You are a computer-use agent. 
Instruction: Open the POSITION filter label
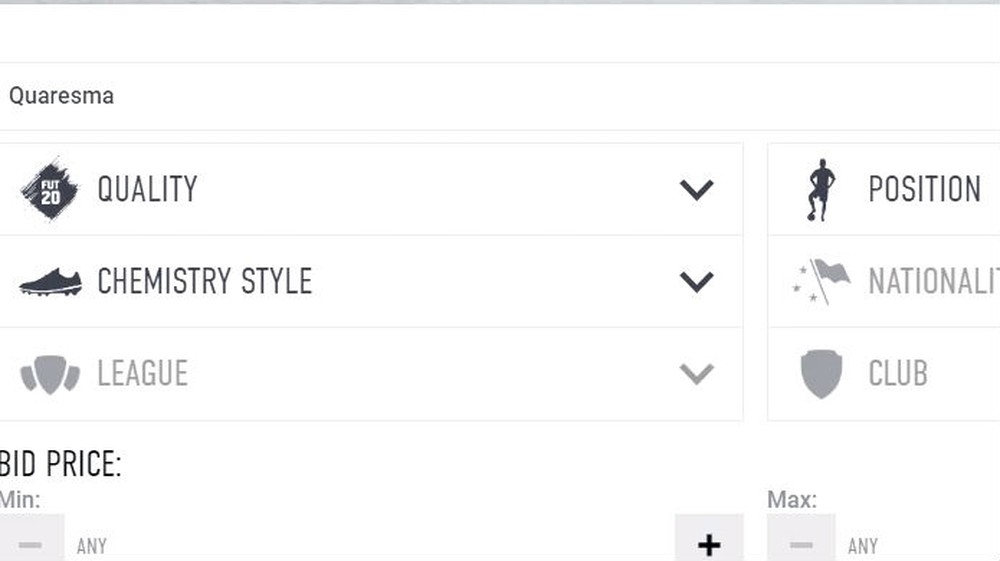click(x=924, y=189)
